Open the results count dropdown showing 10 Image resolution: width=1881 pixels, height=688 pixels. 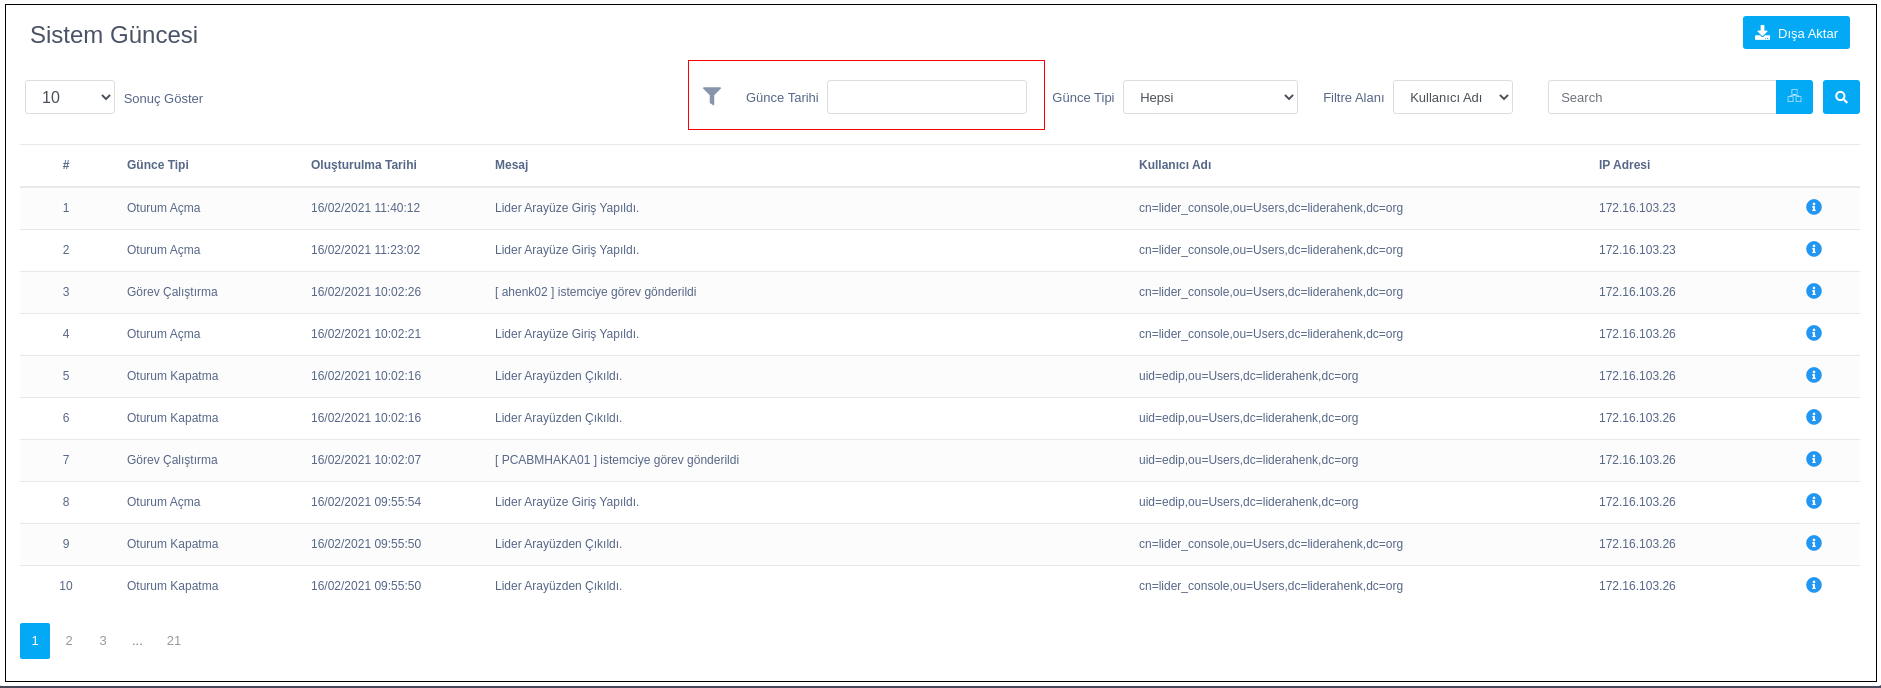[70, 97]
